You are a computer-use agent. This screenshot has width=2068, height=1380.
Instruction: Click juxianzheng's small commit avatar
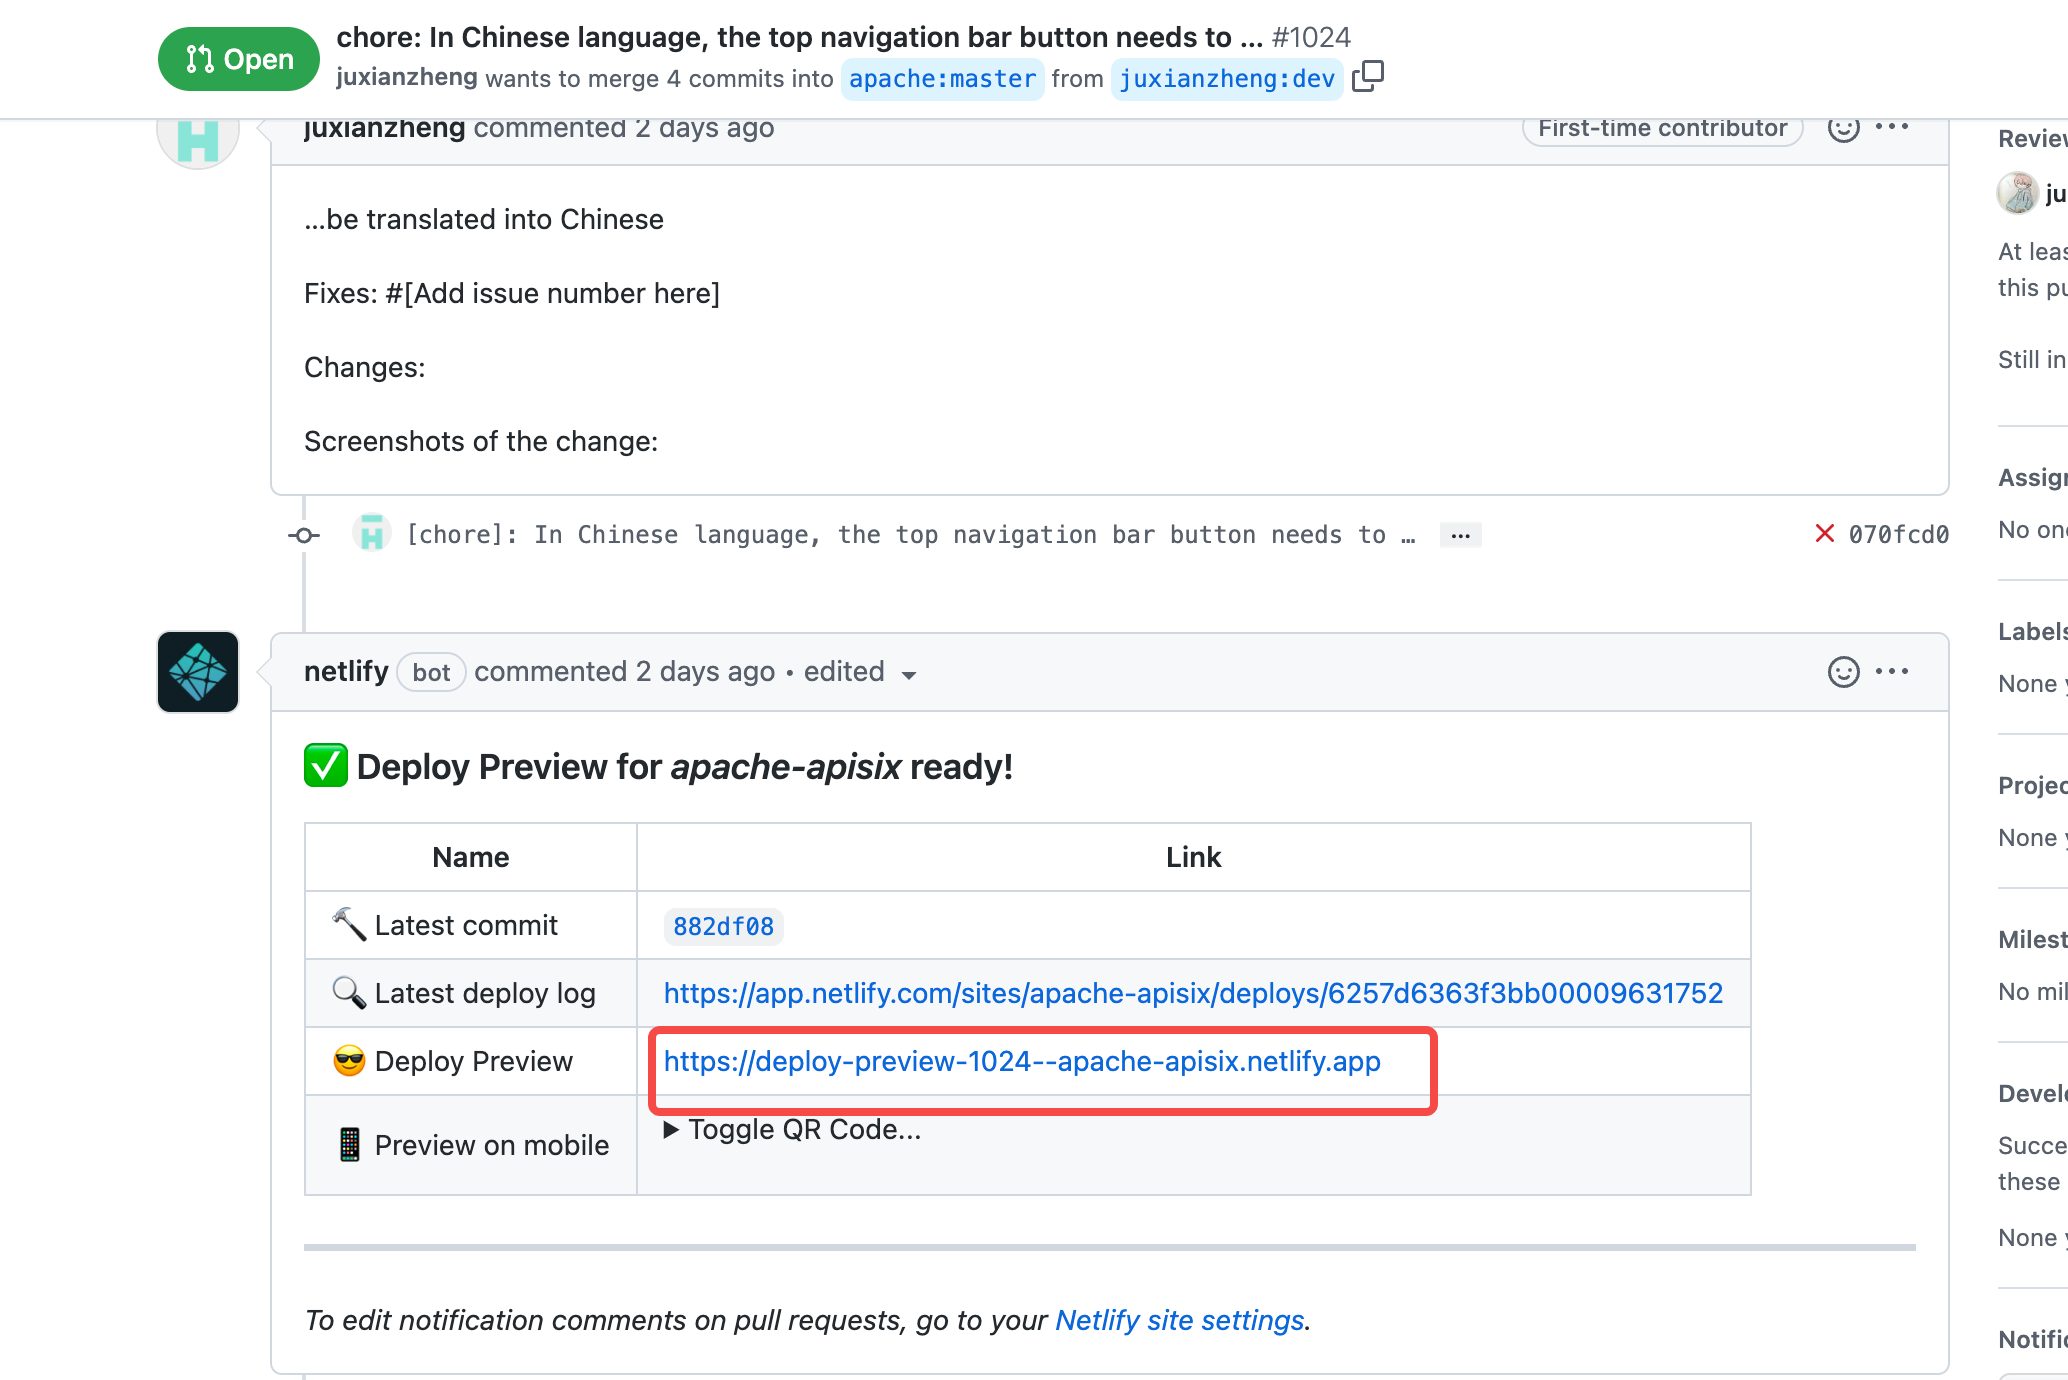tap(371, 534)
